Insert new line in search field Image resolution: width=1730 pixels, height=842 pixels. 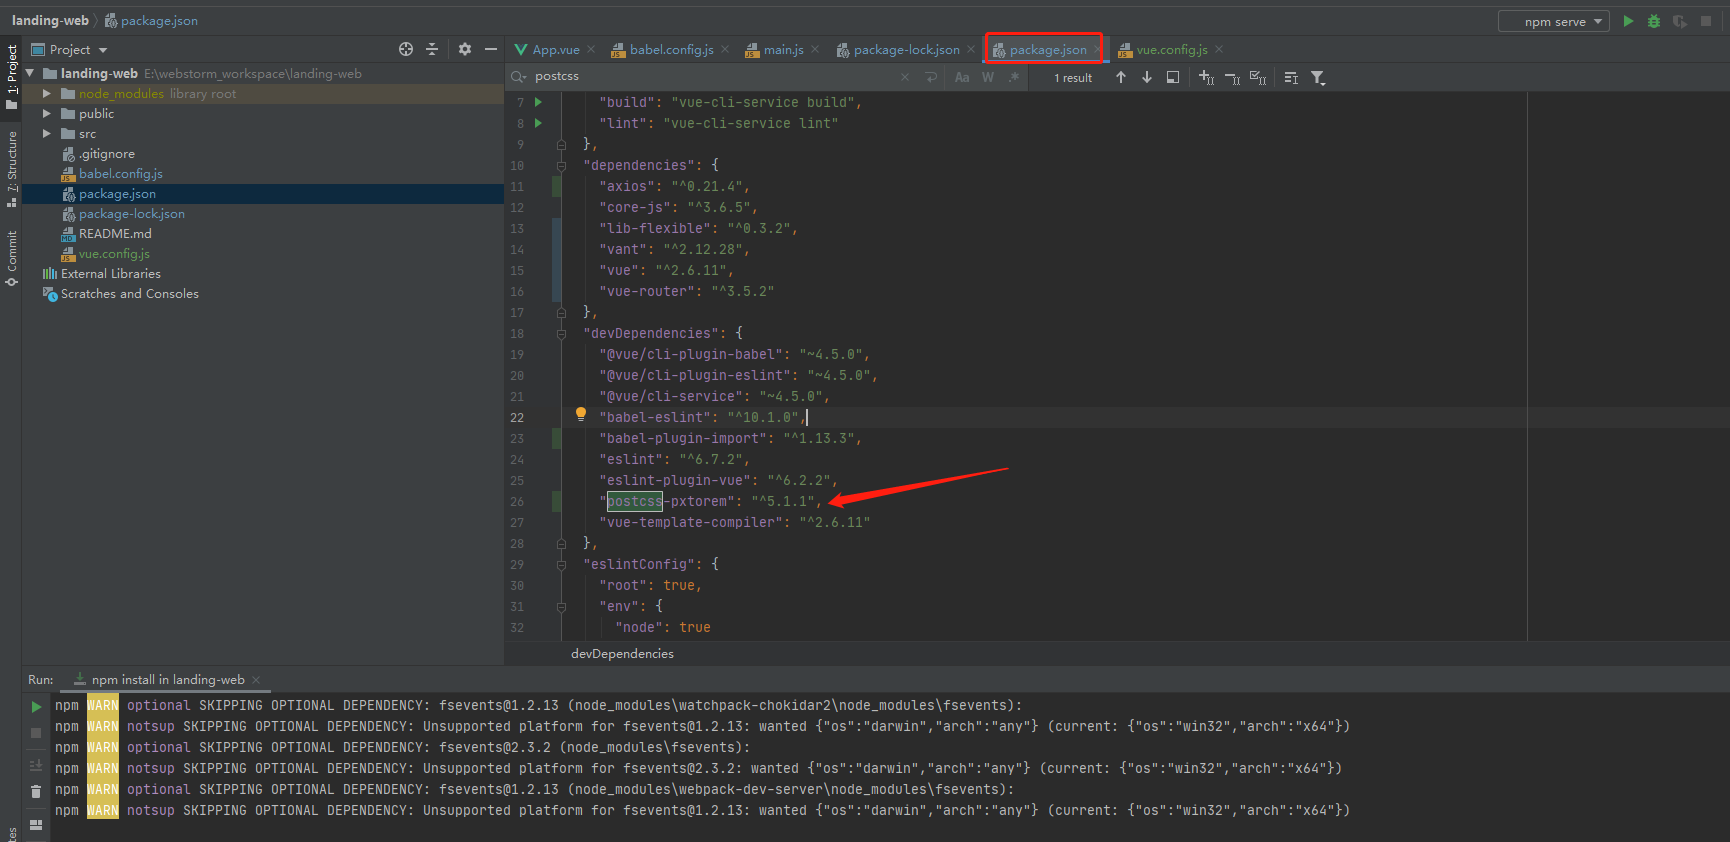[x=931, y=77]
